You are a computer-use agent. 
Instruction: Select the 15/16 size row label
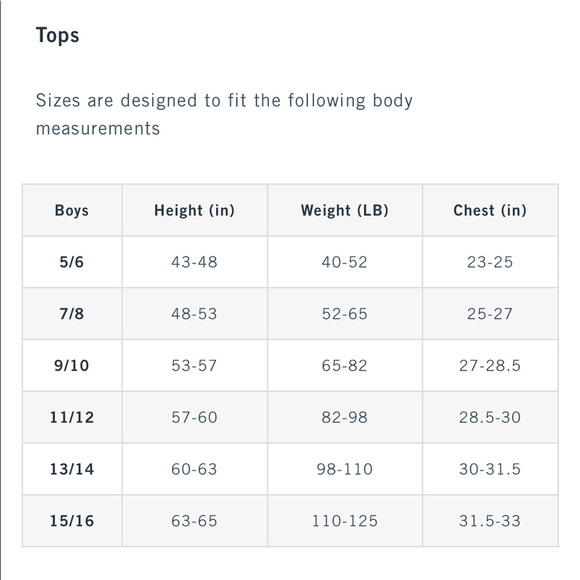click(72, 521)
